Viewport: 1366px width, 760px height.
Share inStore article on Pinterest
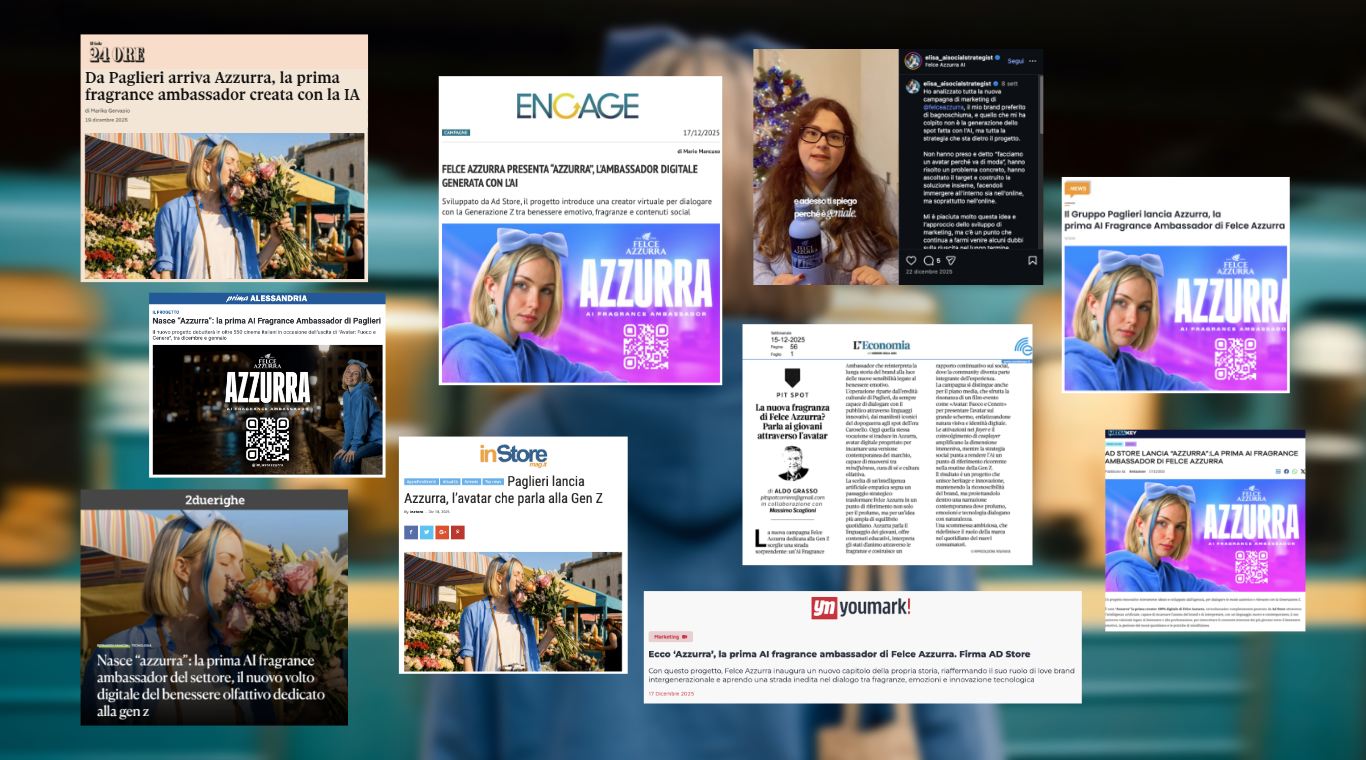coord(458,532)
